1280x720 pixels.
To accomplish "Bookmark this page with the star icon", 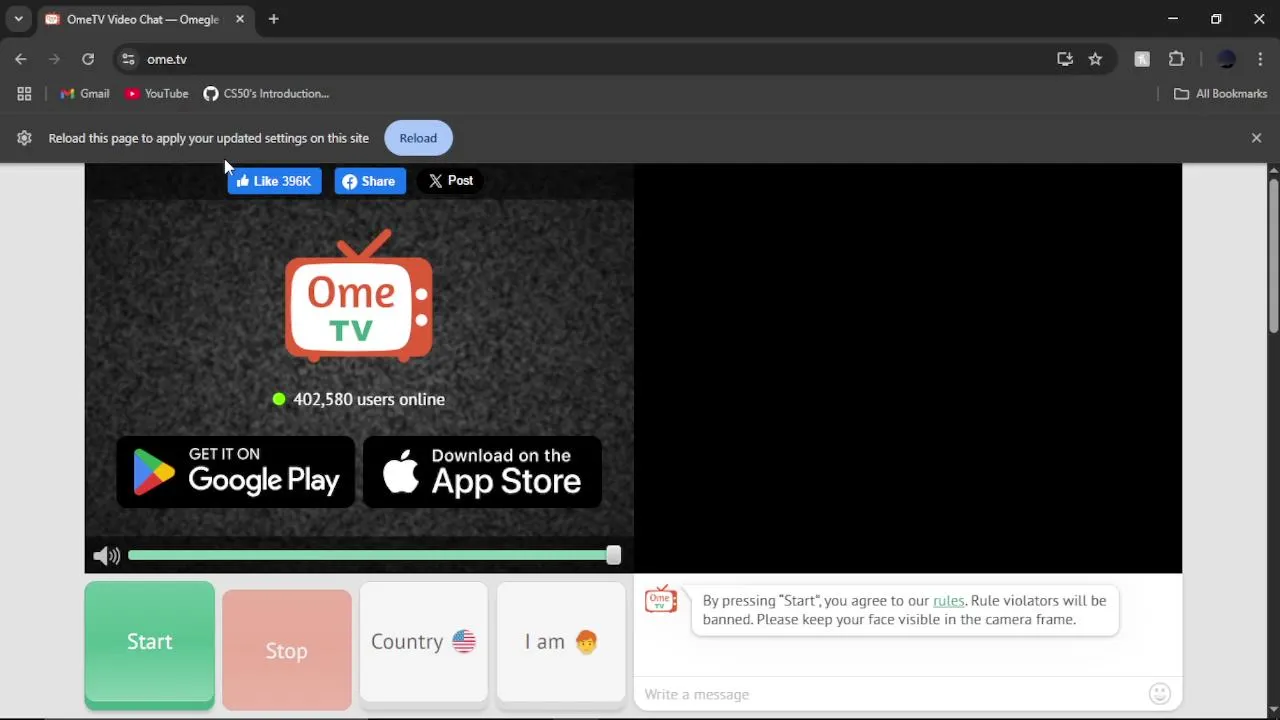I will click(1095, 59).
